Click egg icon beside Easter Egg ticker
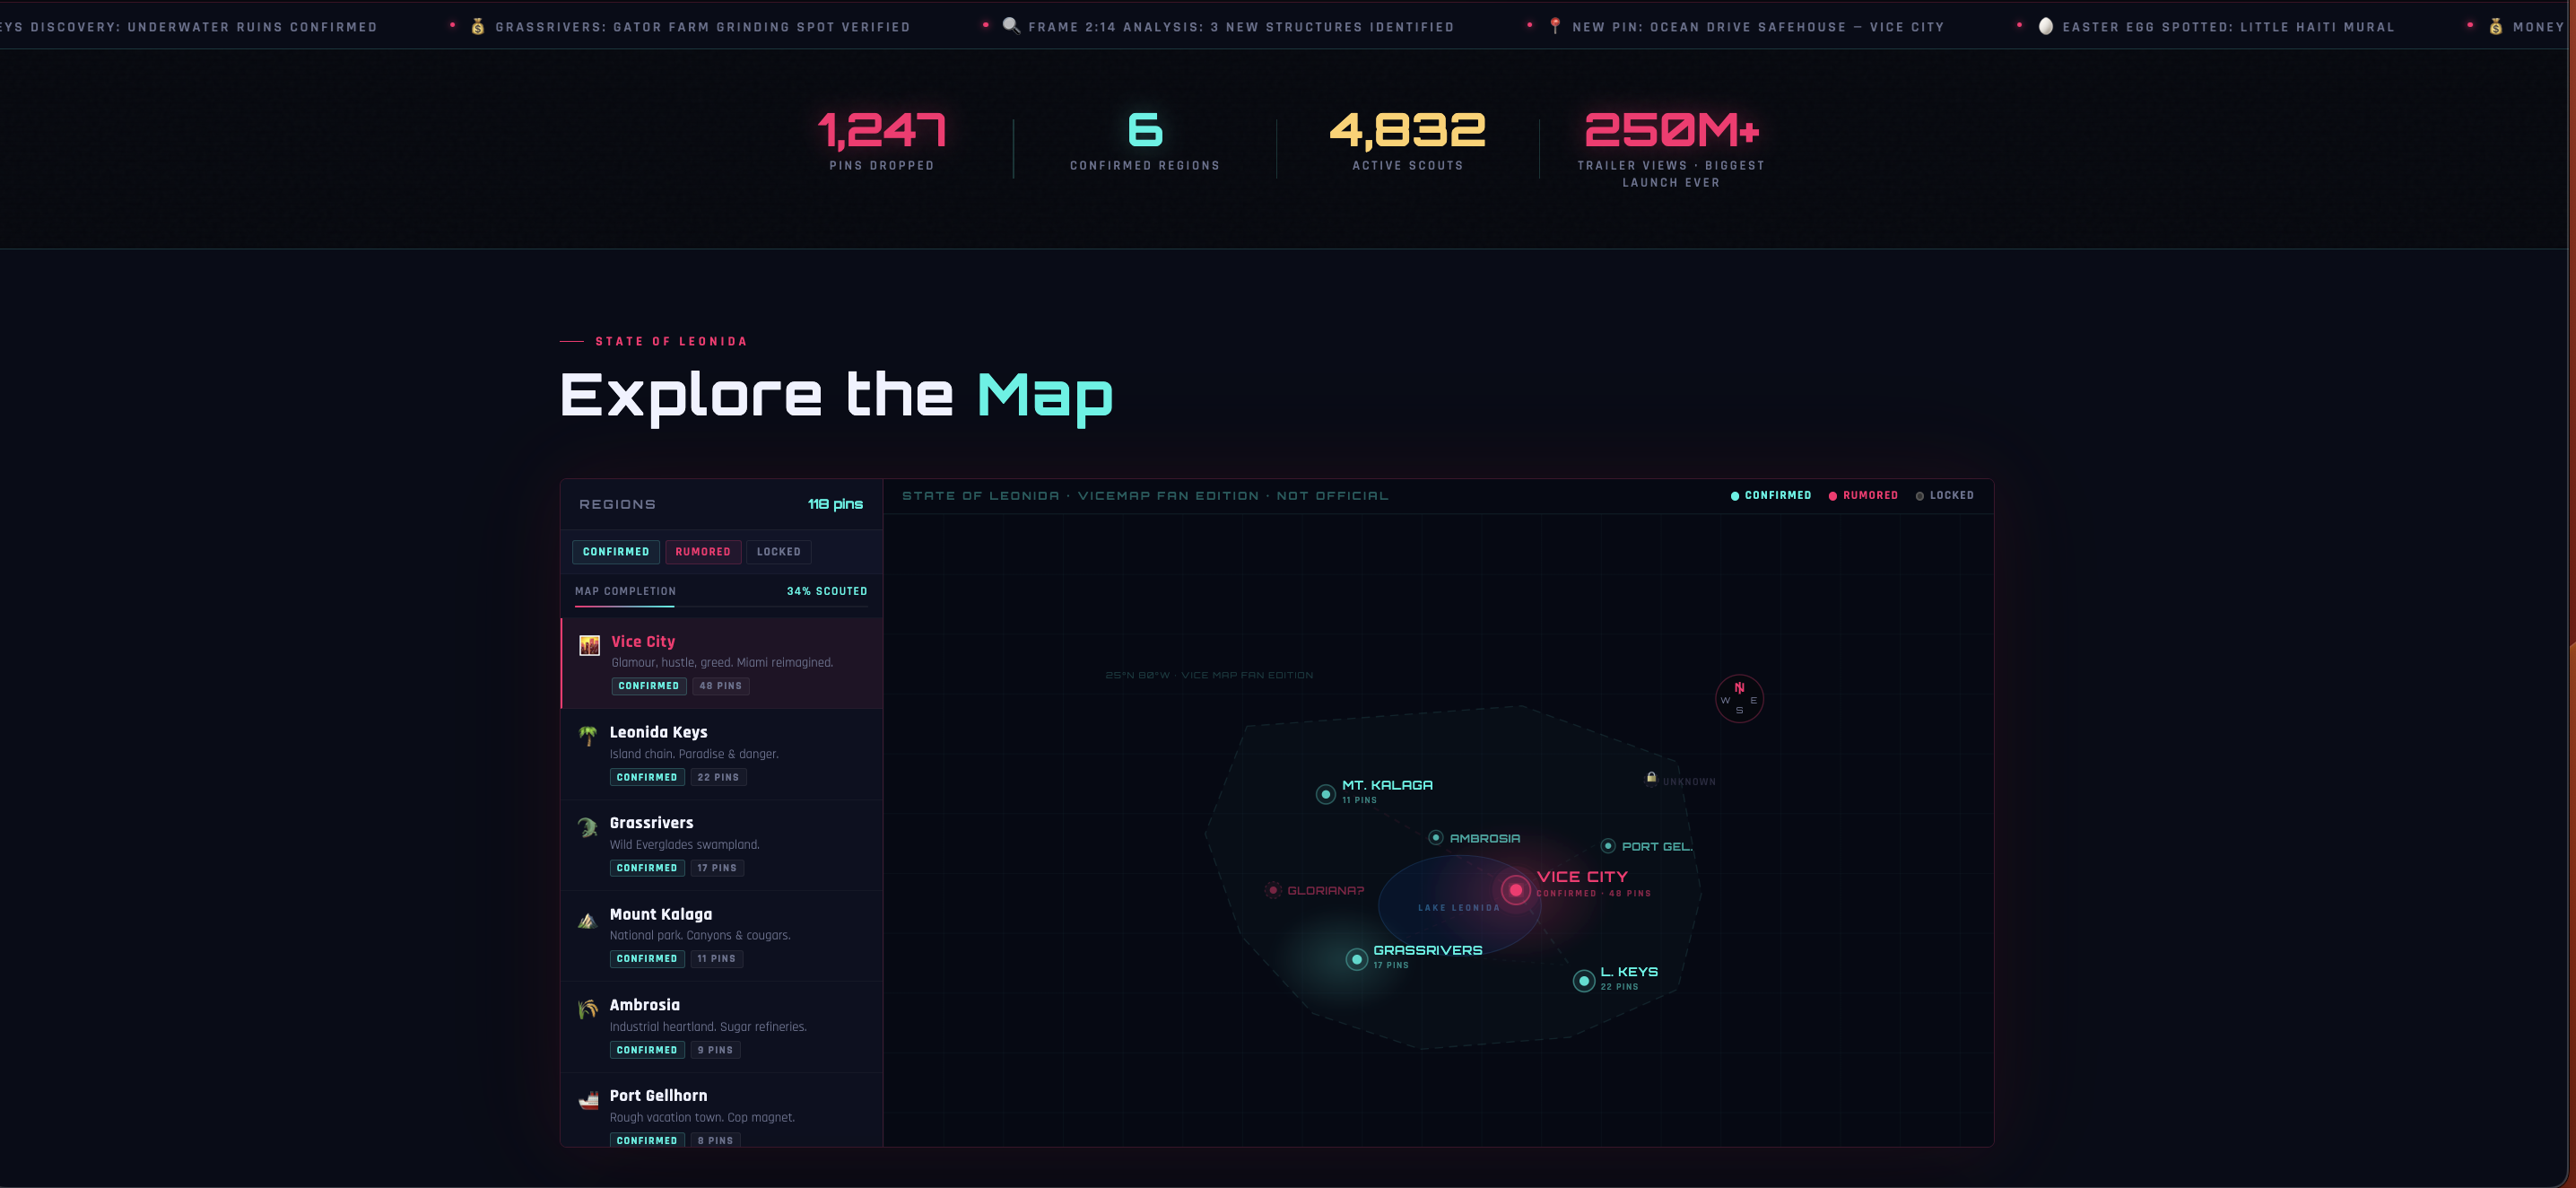This screenshot has width=2576, height=1188. point(2045,26)
